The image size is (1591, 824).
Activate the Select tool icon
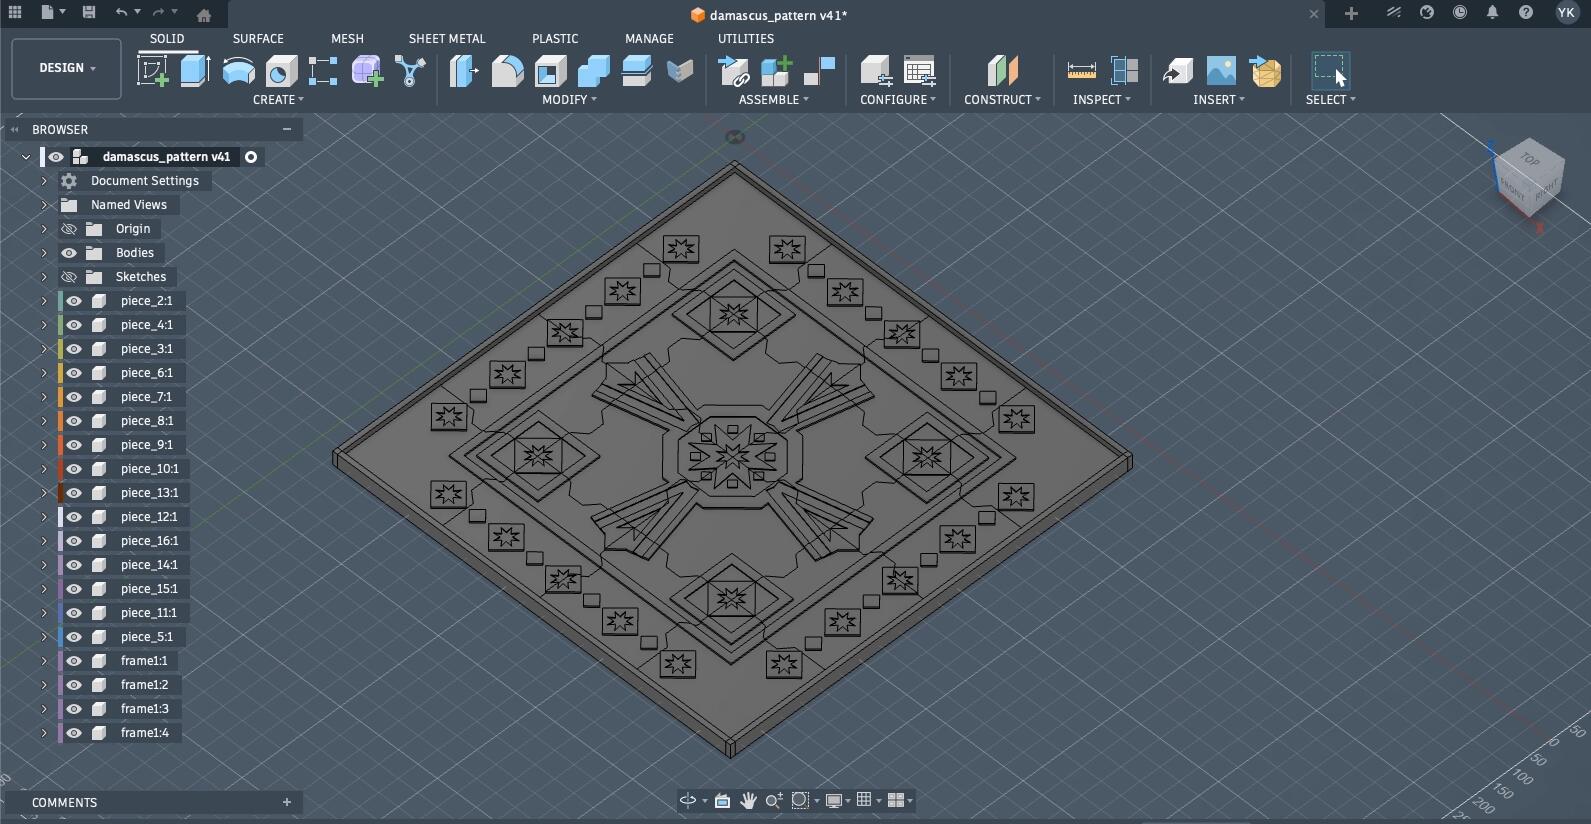[x=1330, y=71]
